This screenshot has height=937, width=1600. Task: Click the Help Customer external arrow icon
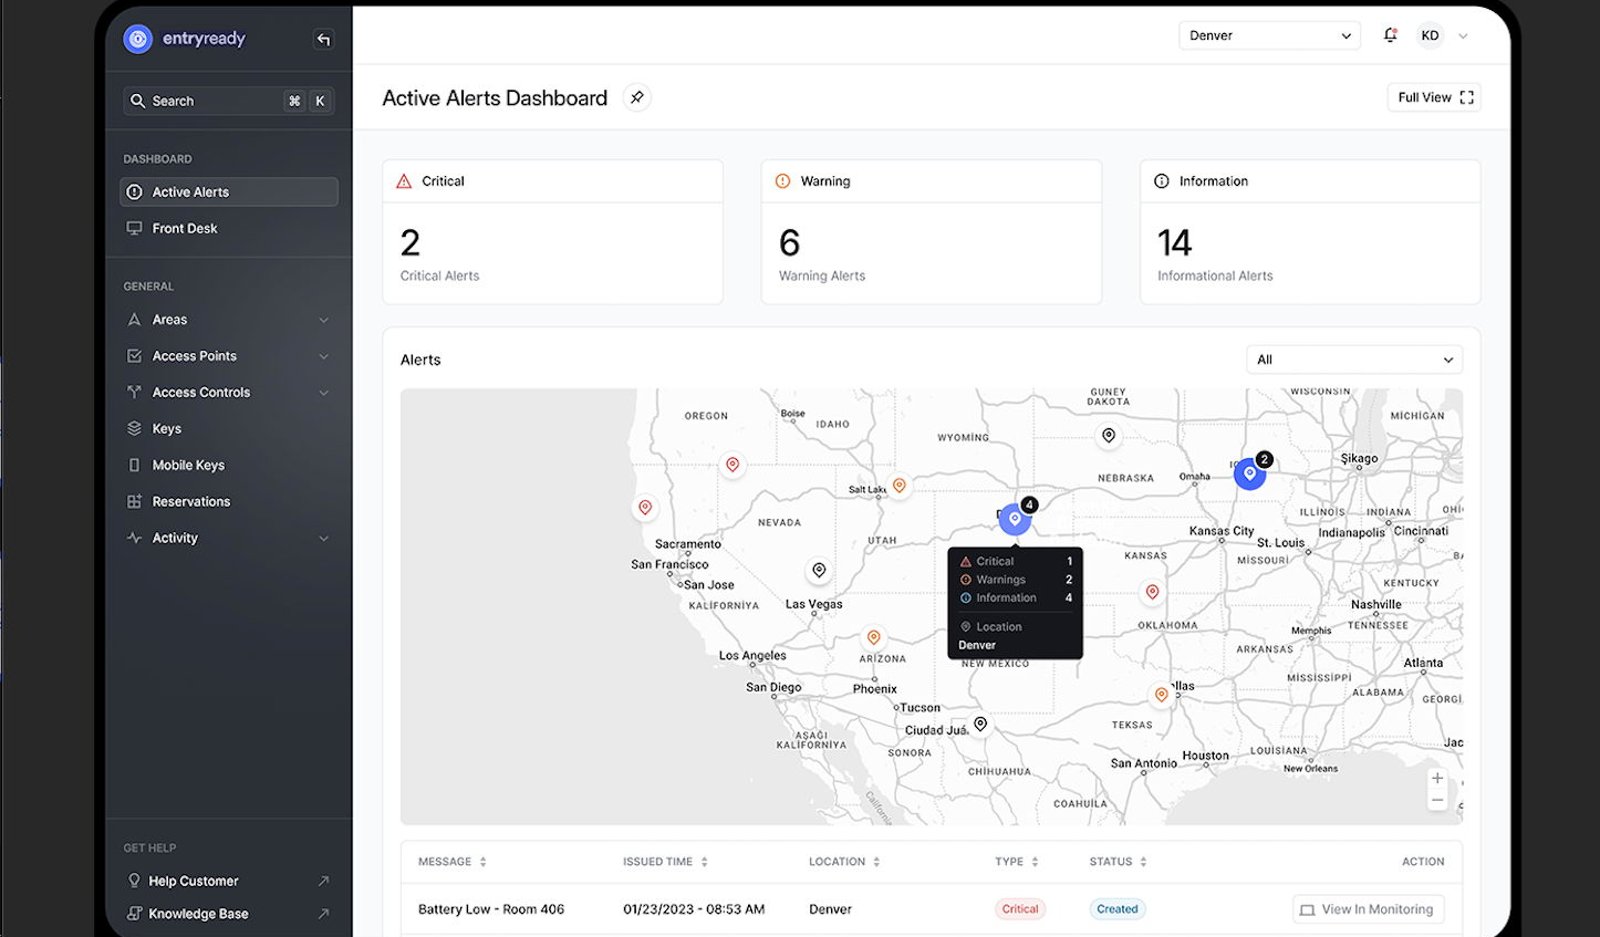(x=323, y=881)
